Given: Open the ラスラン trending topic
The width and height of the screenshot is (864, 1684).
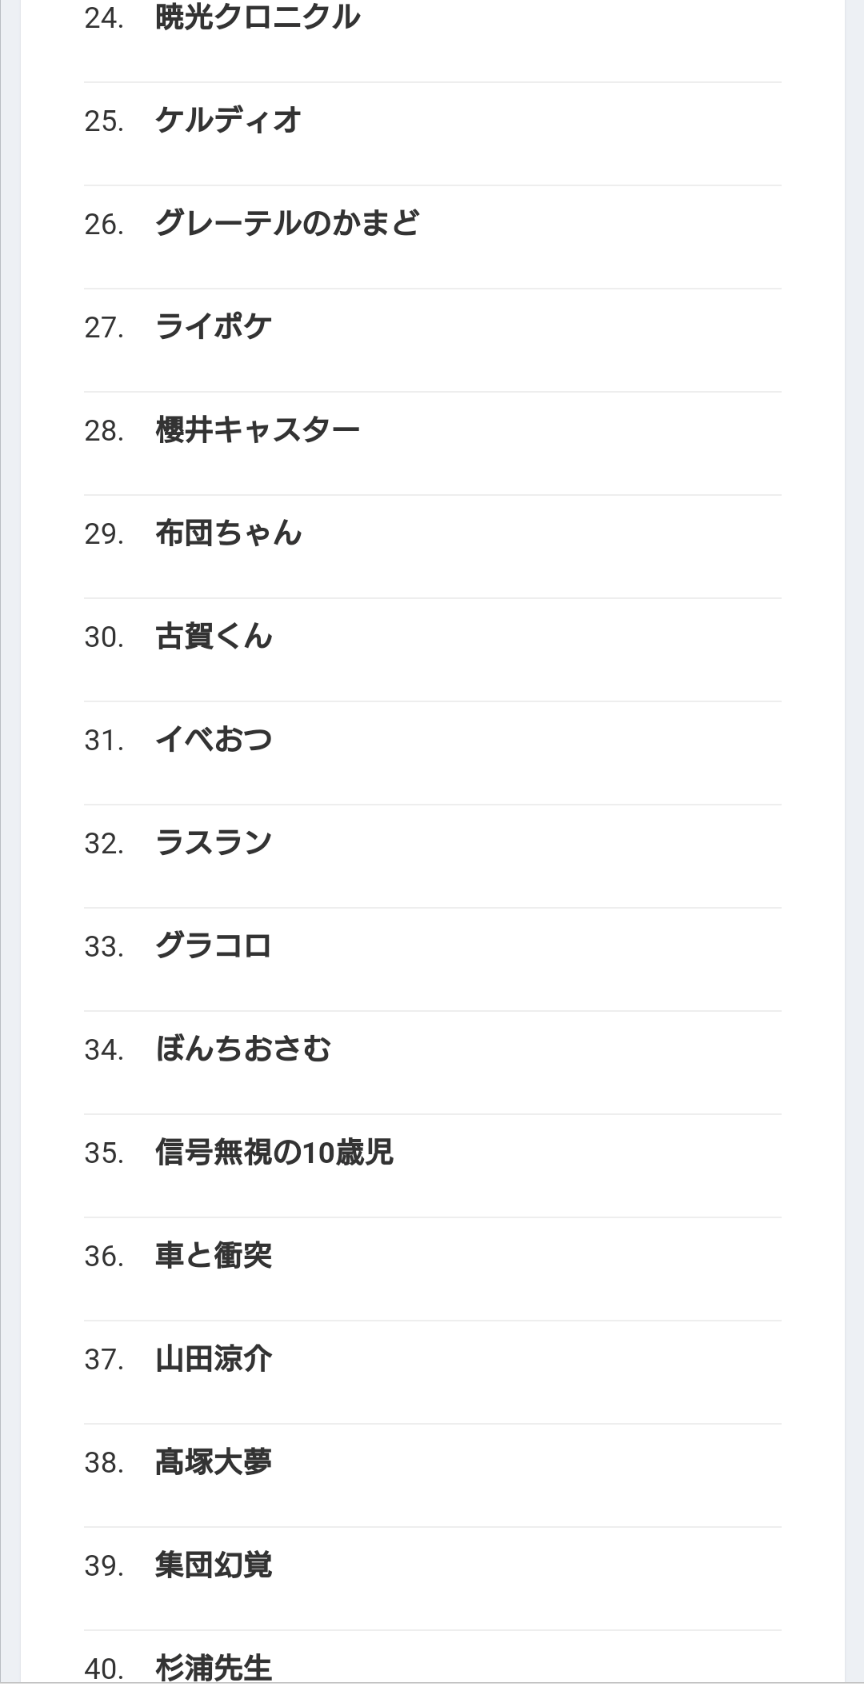Looking at the screenshot, I should [213, 843].
